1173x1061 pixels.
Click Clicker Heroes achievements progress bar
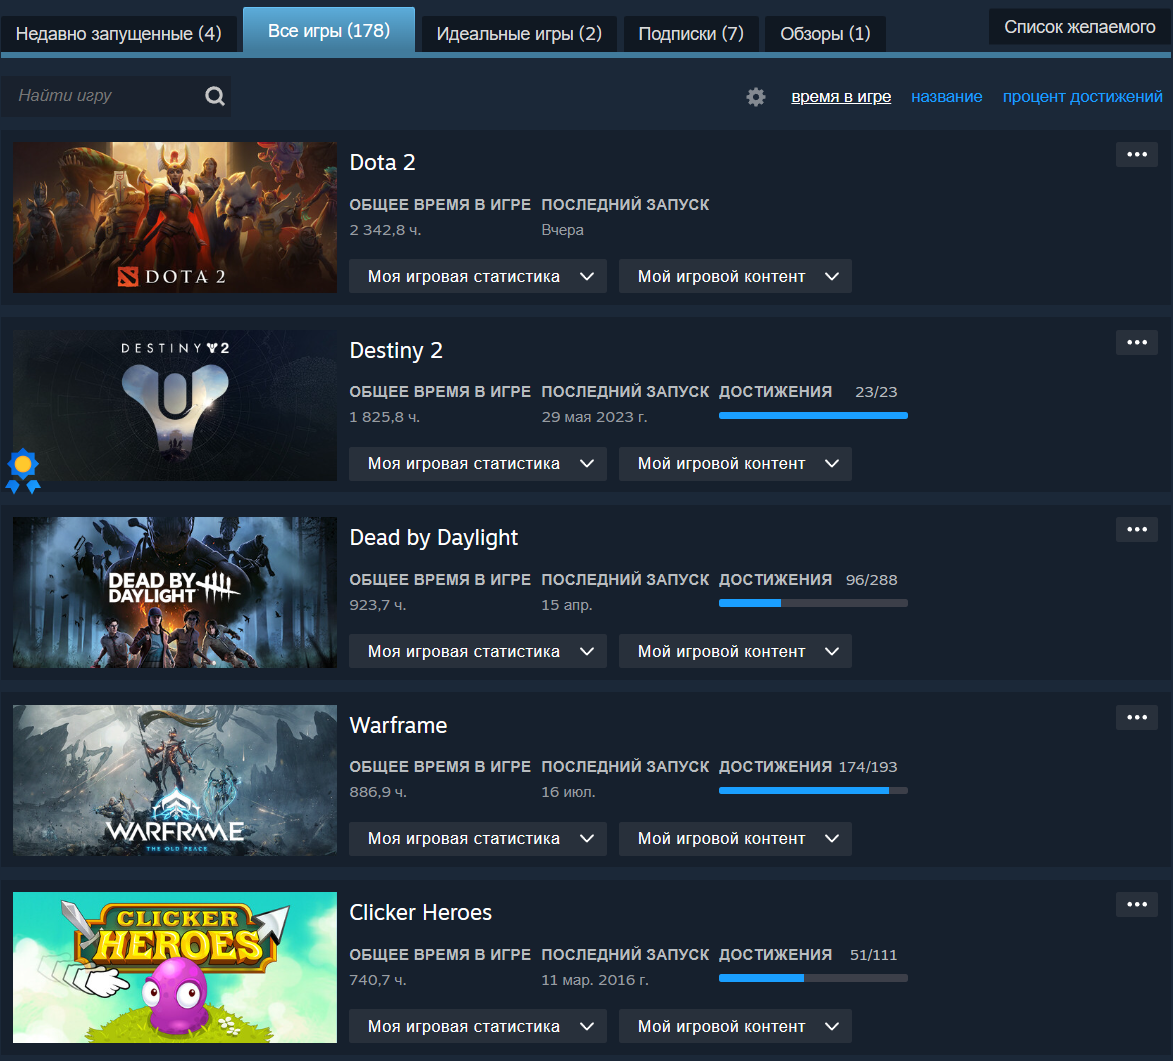click(x=813, y=978)
